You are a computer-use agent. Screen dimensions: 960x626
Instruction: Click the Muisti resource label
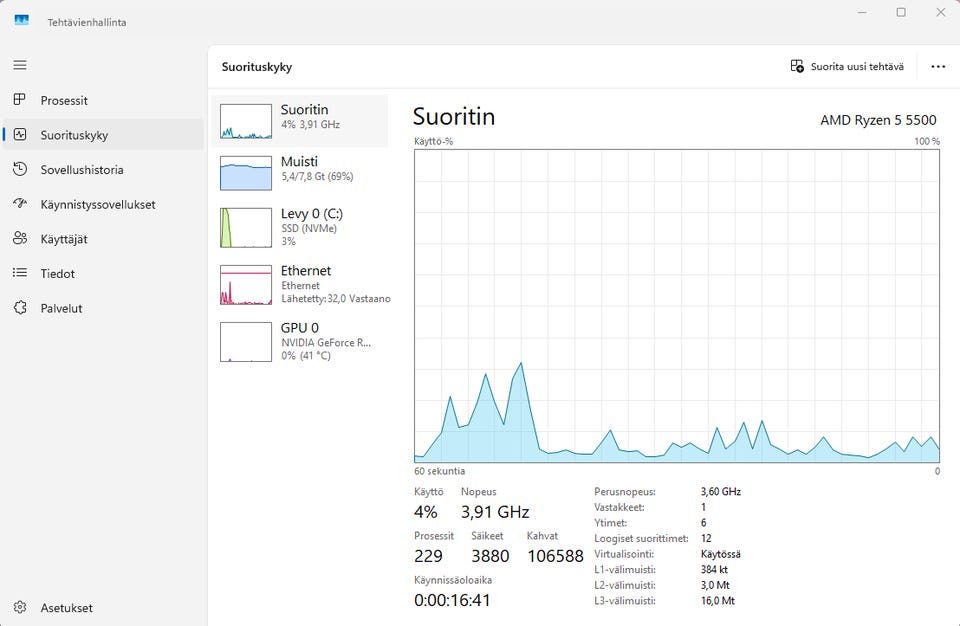tap(299, 161)
